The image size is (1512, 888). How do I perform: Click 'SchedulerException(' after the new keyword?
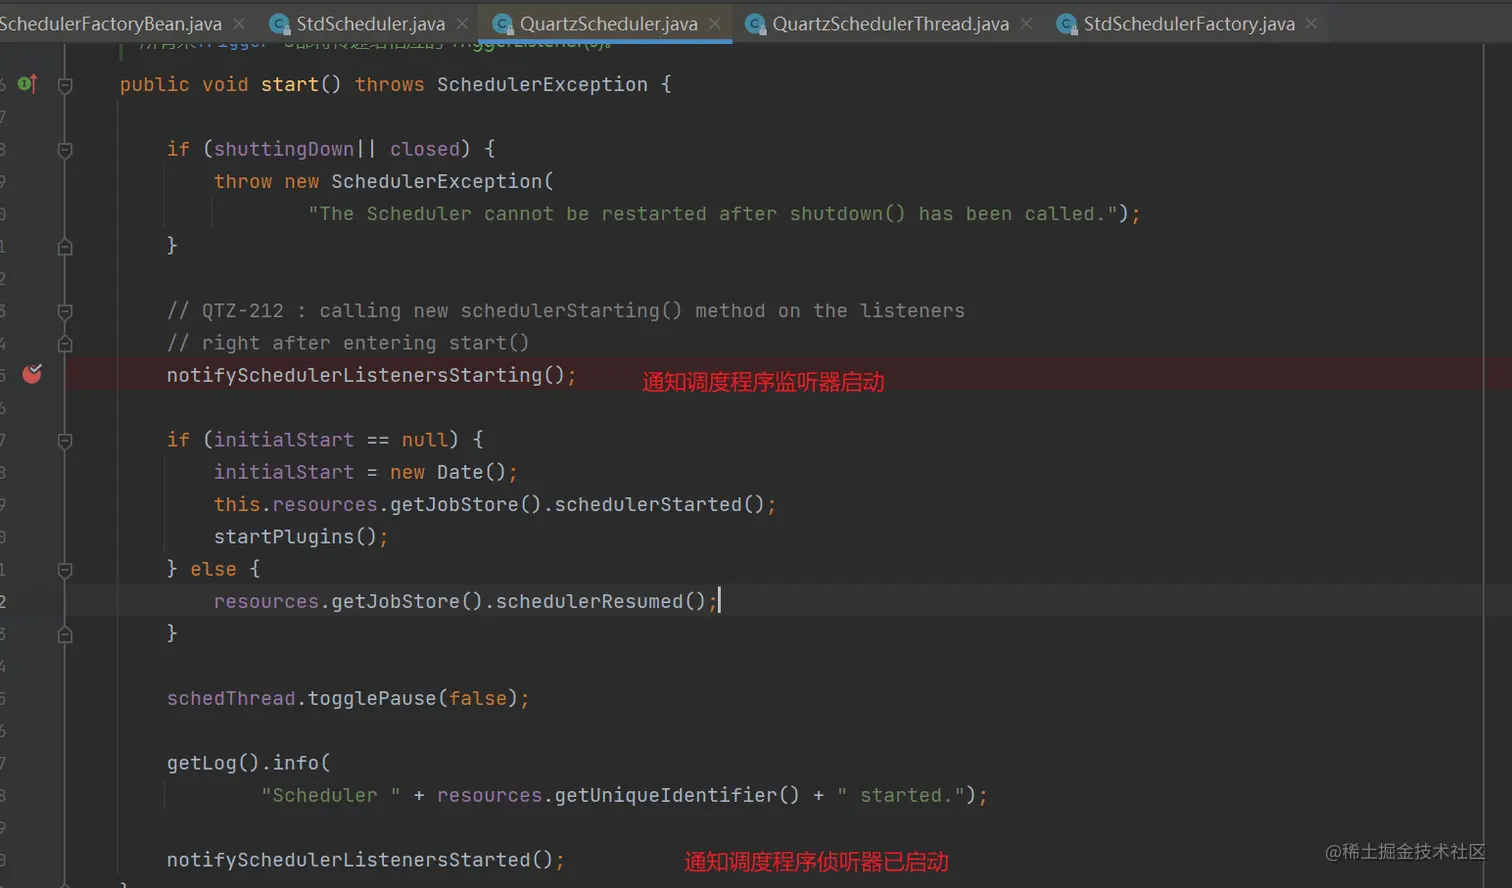(x=442, y=181)
